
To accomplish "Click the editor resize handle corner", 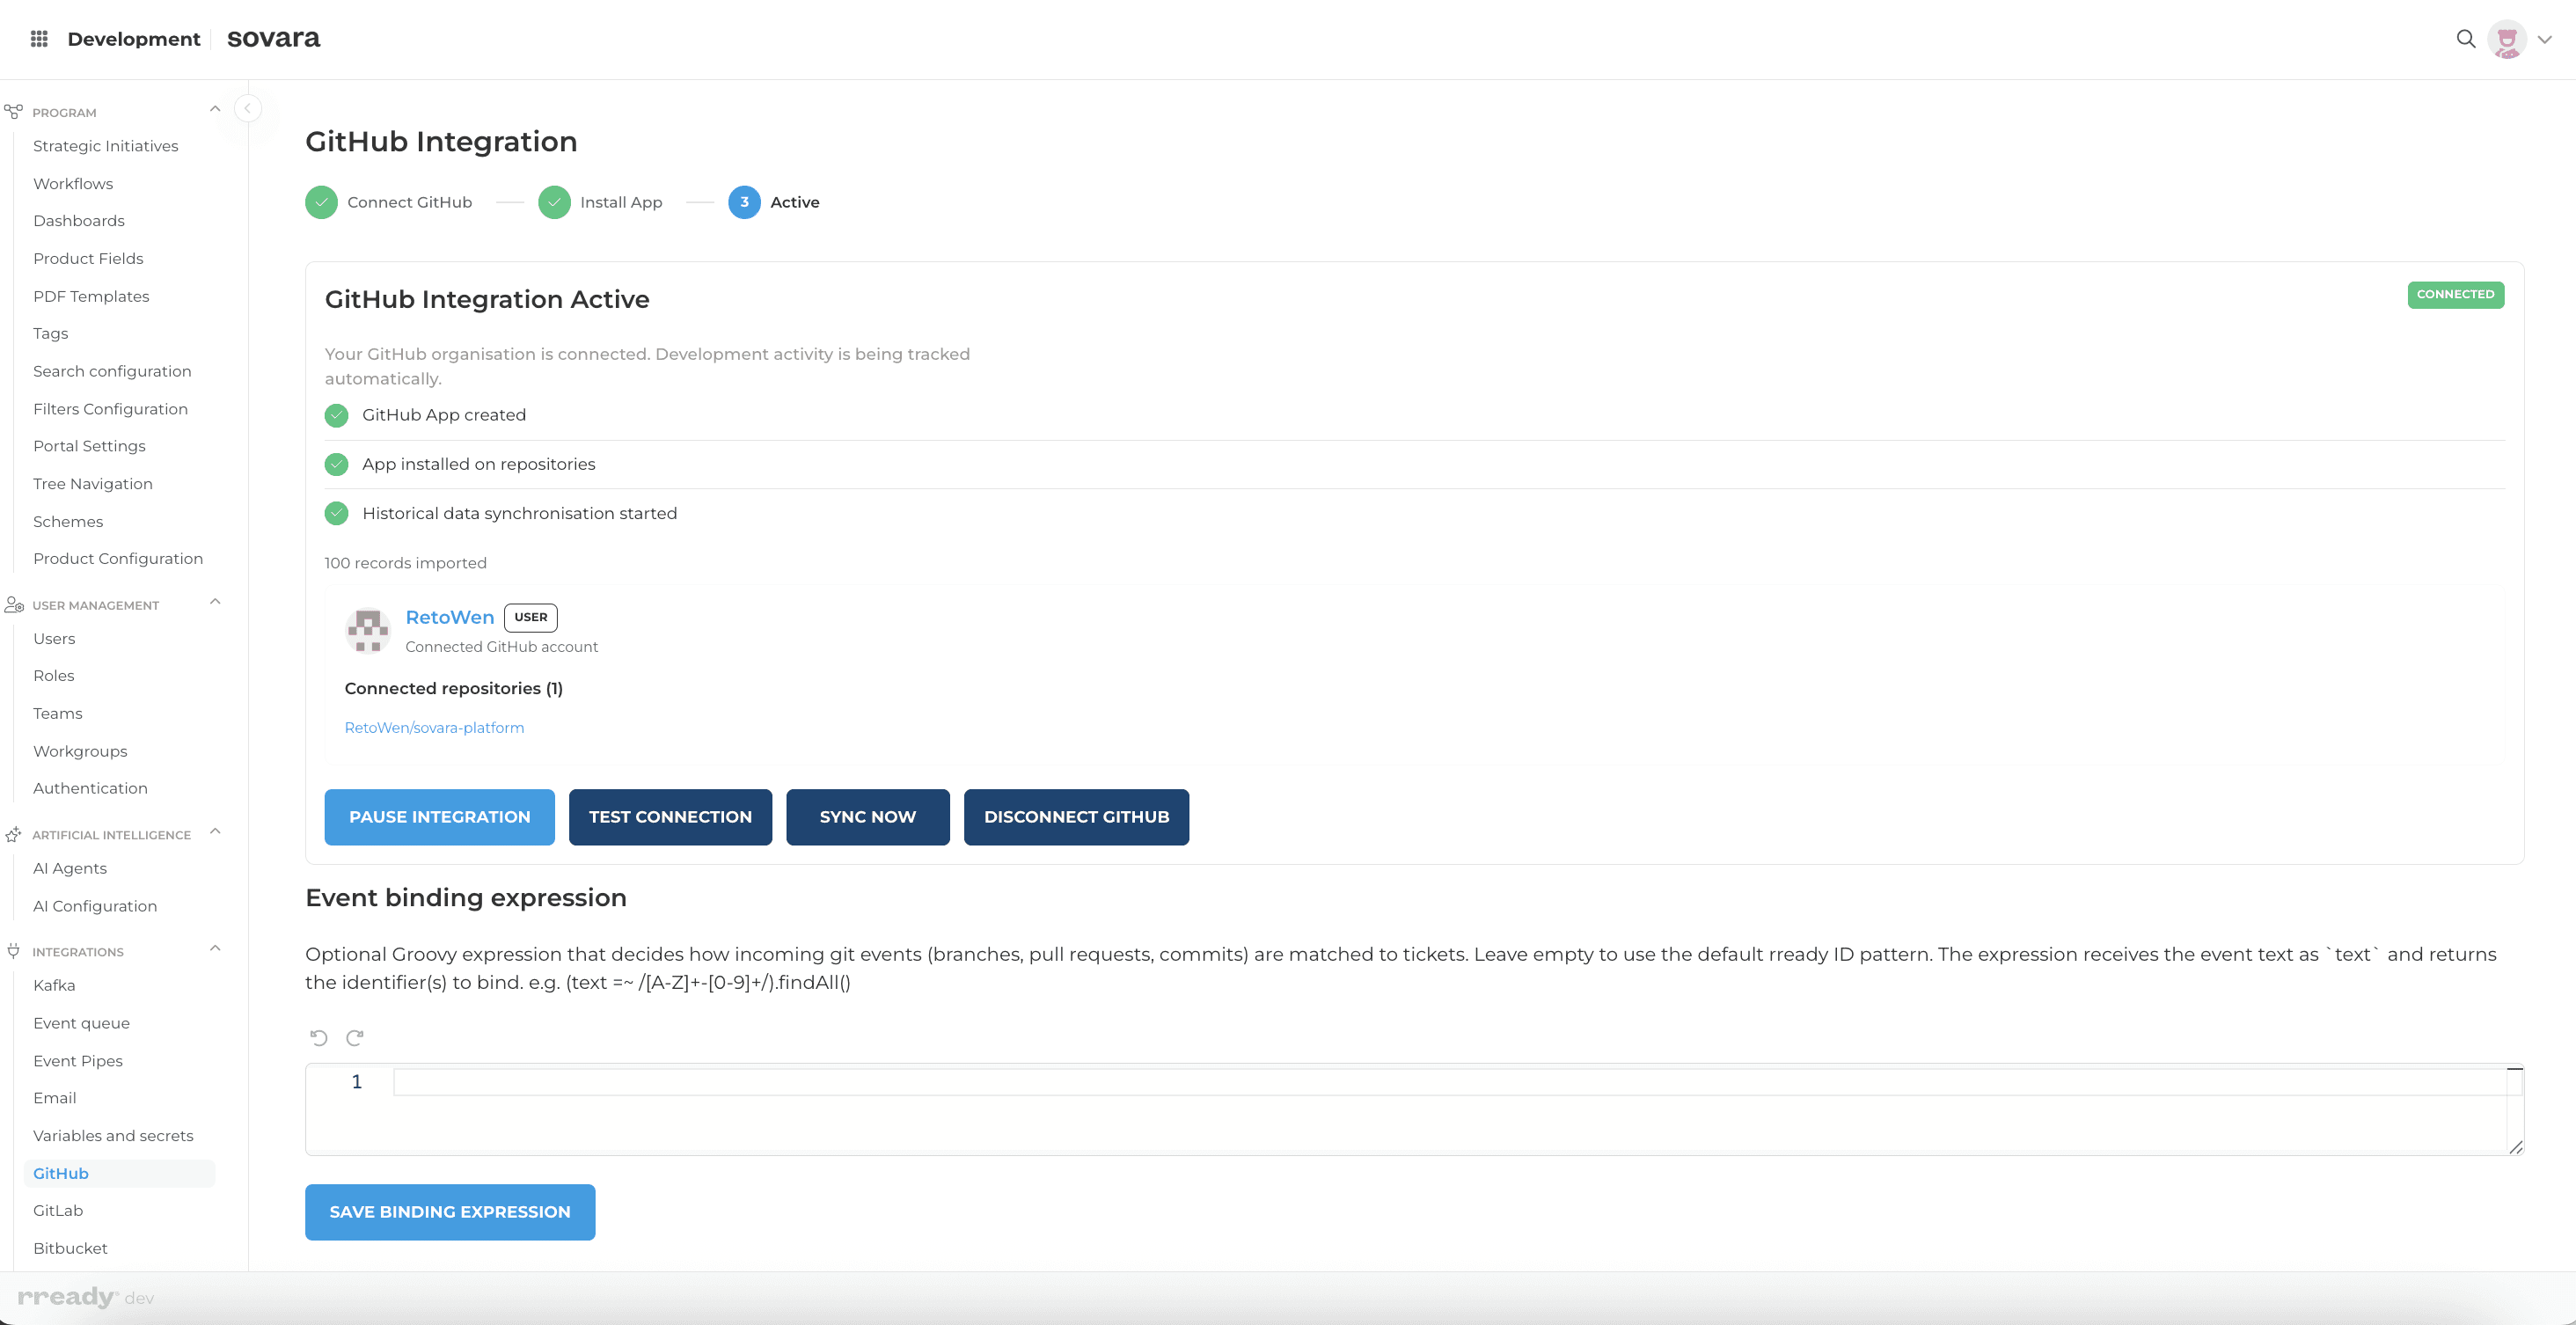I will click(2516, 1147).
